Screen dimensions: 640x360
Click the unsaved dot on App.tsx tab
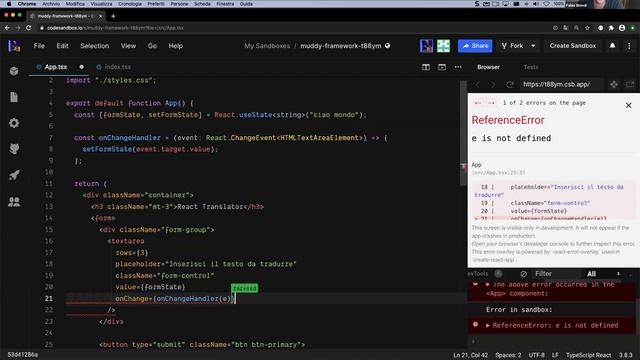(x=81, y=67)
